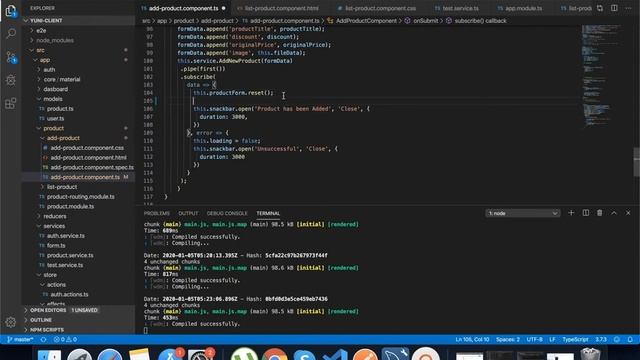640x360 pixels.
Task: Click Ln 105, Col 10 in status bar
Action: pos(472,340)
